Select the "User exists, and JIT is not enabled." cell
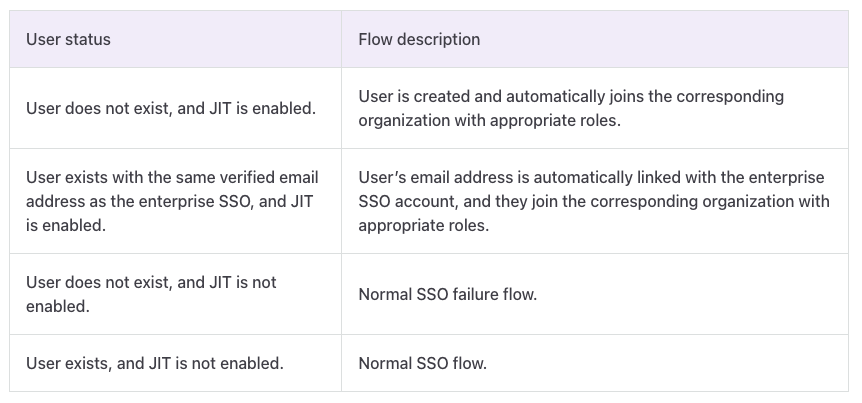The height and width of the screenshot is (403, 862). [155, 363]
